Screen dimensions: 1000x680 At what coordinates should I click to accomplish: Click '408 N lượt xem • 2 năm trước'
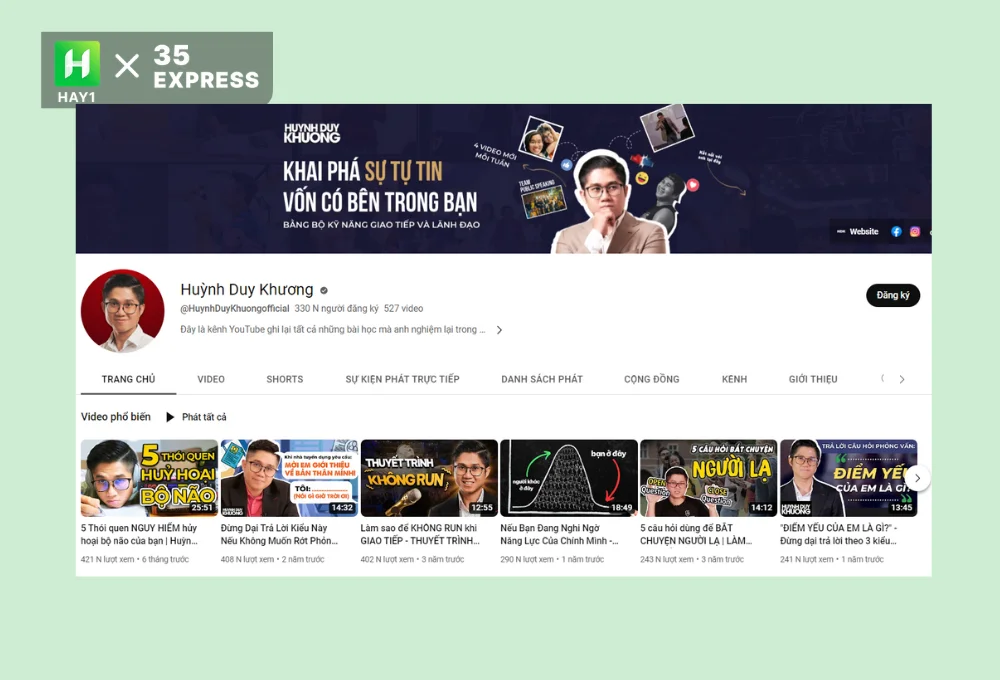pos(272,559)
